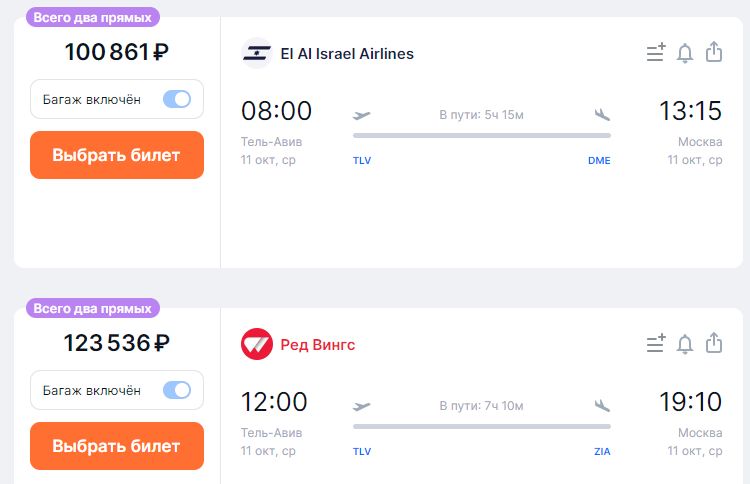Share the El Al Israel Airlines ticket

[714, 52]
